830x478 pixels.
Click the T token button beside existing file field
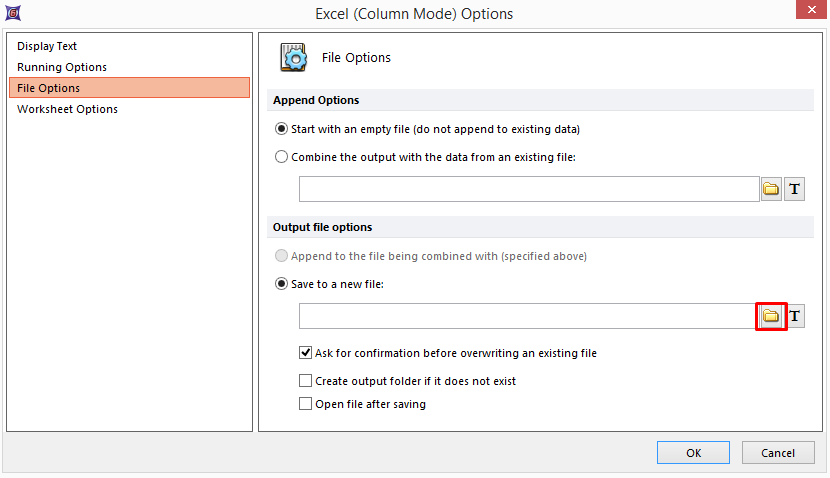(x=794, y=189)
